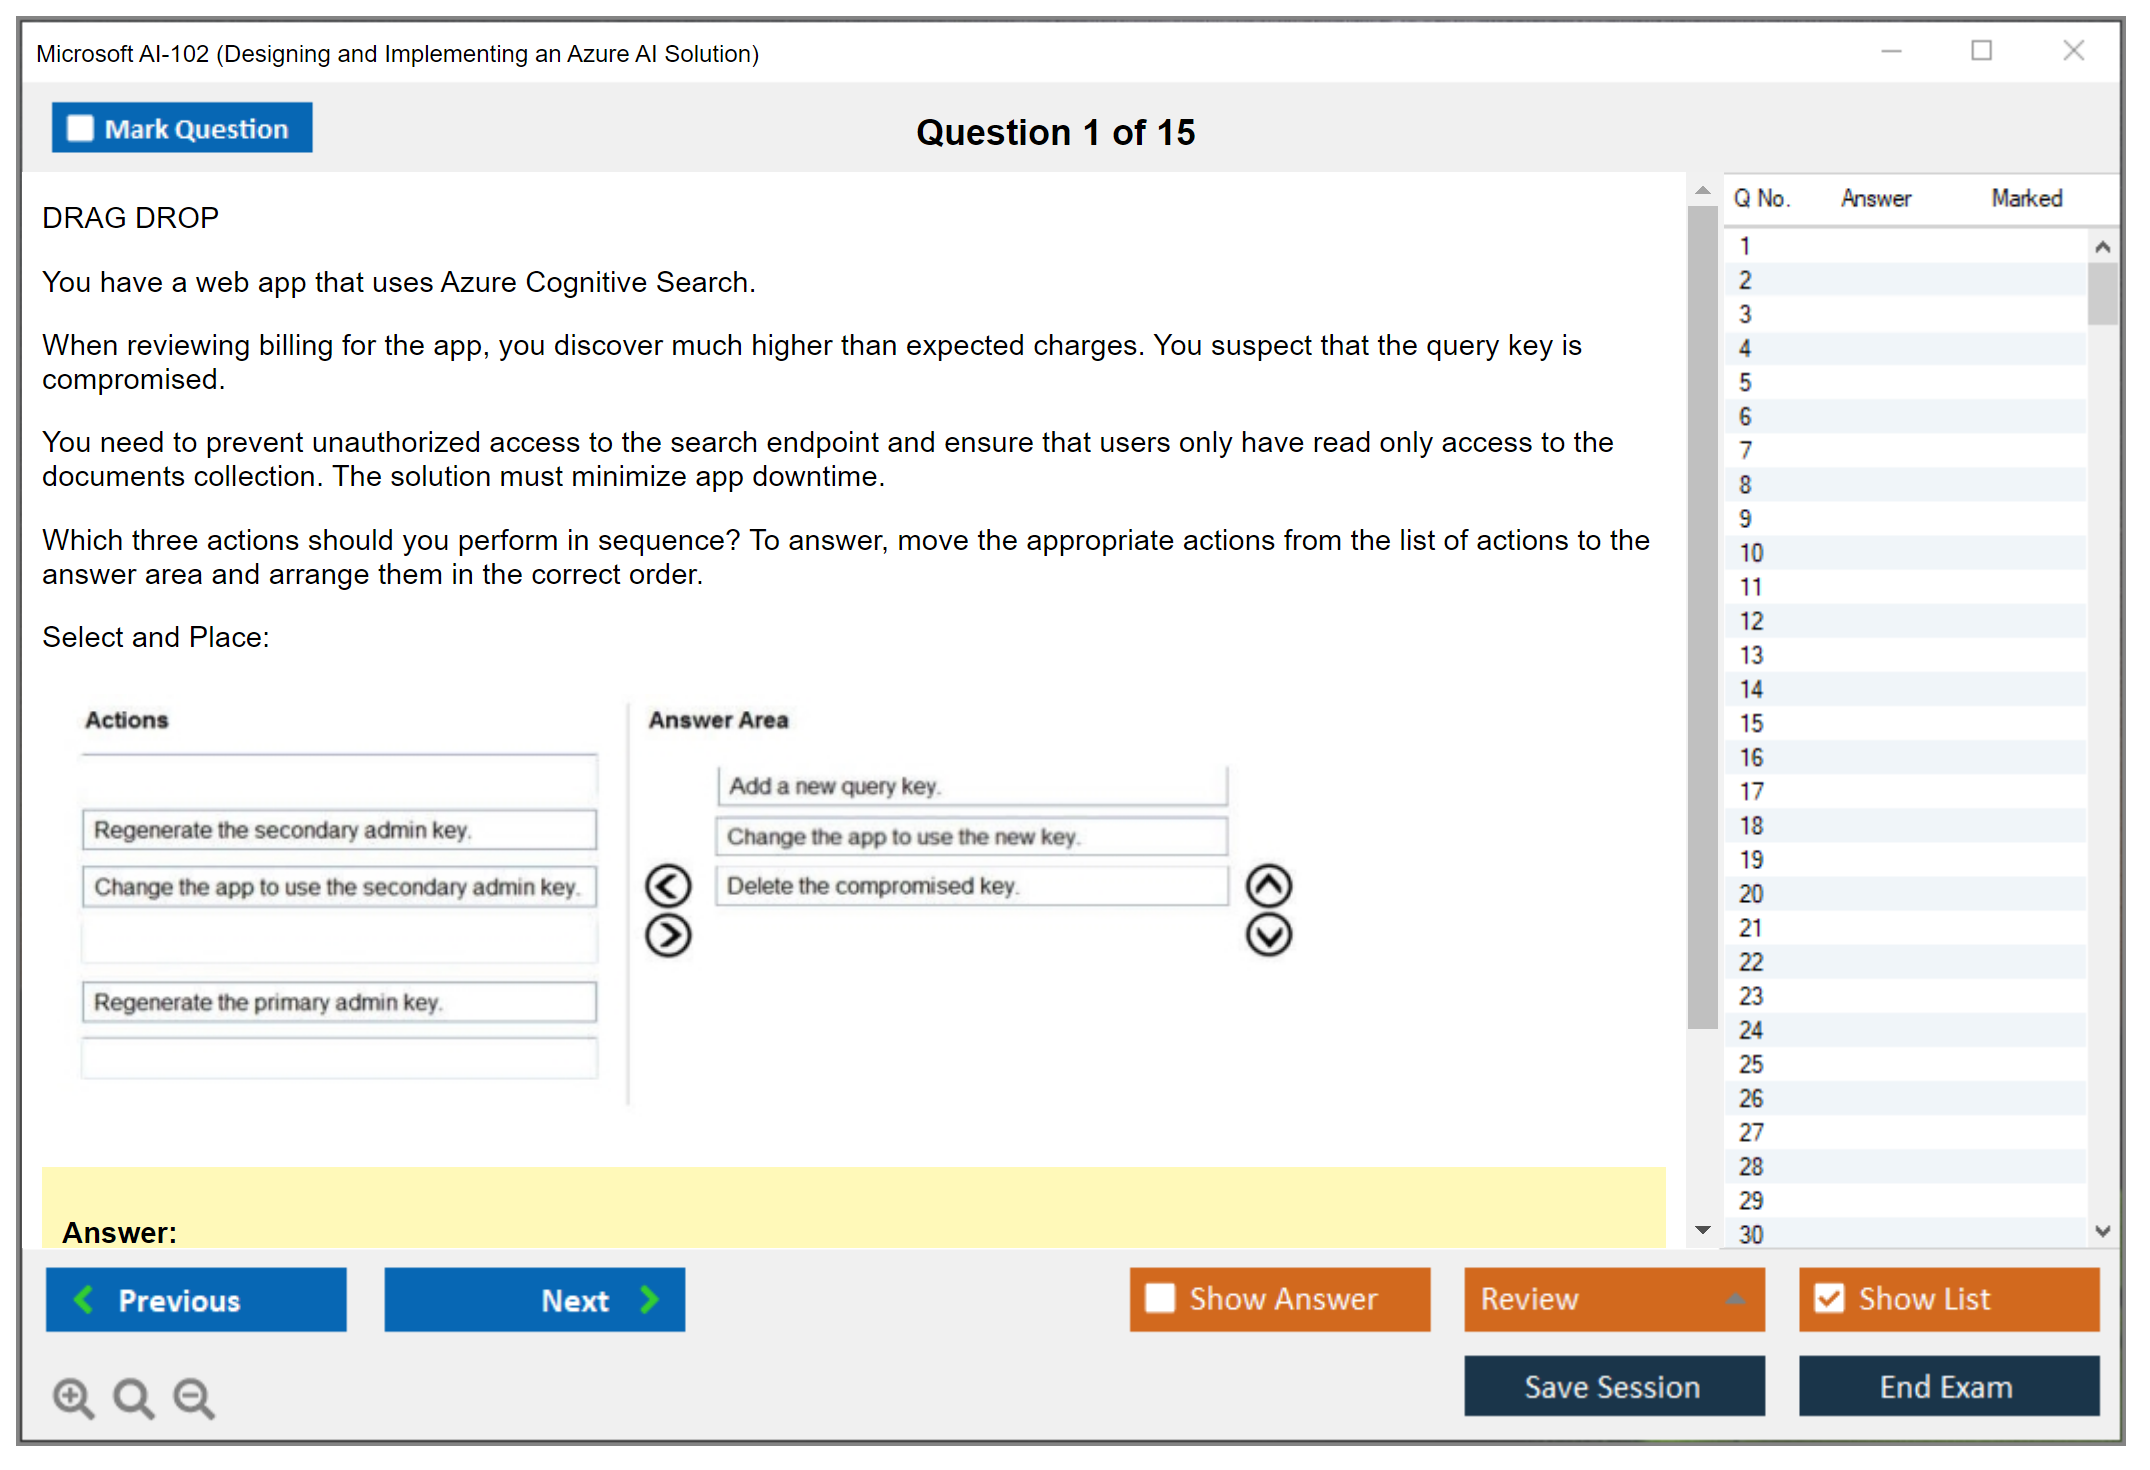Screen dimensions: 2150x1470
Task: Click the move-left circular arrow icon
Action: (668, 886)
